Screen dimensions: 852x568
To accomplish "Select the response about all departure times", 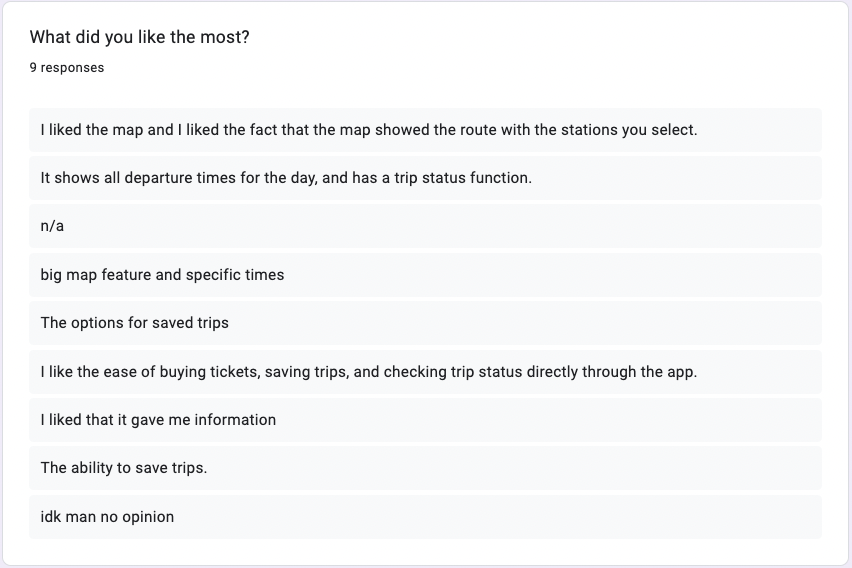I will point(425,178).
